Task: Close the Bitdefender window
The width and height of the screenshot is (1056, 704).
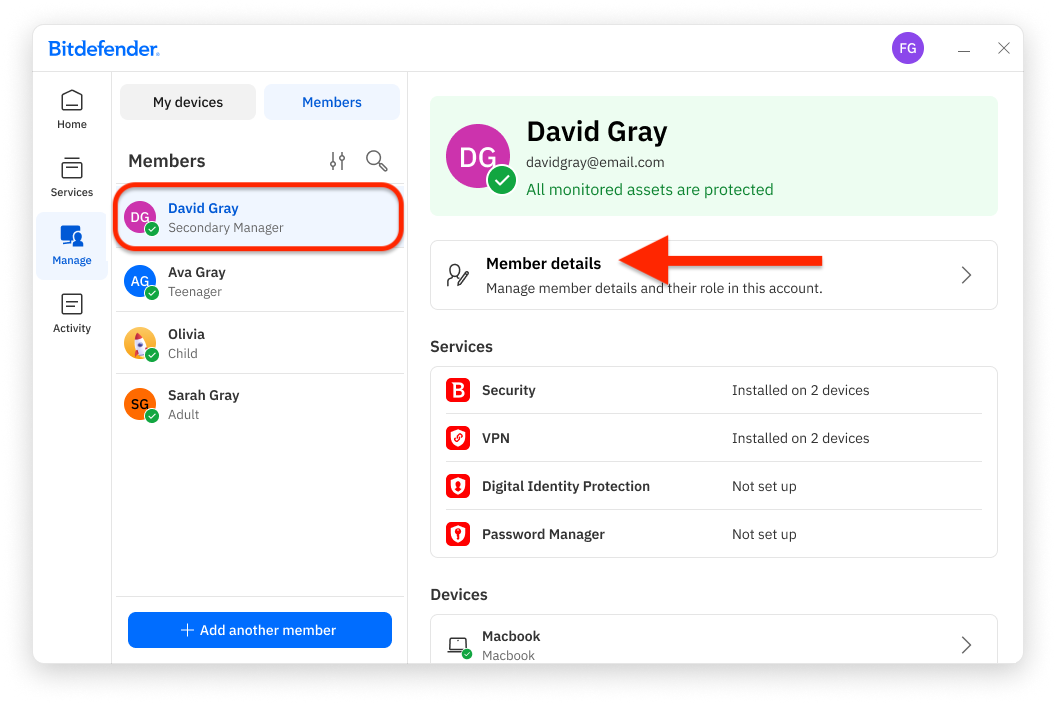Action: 1003,48
